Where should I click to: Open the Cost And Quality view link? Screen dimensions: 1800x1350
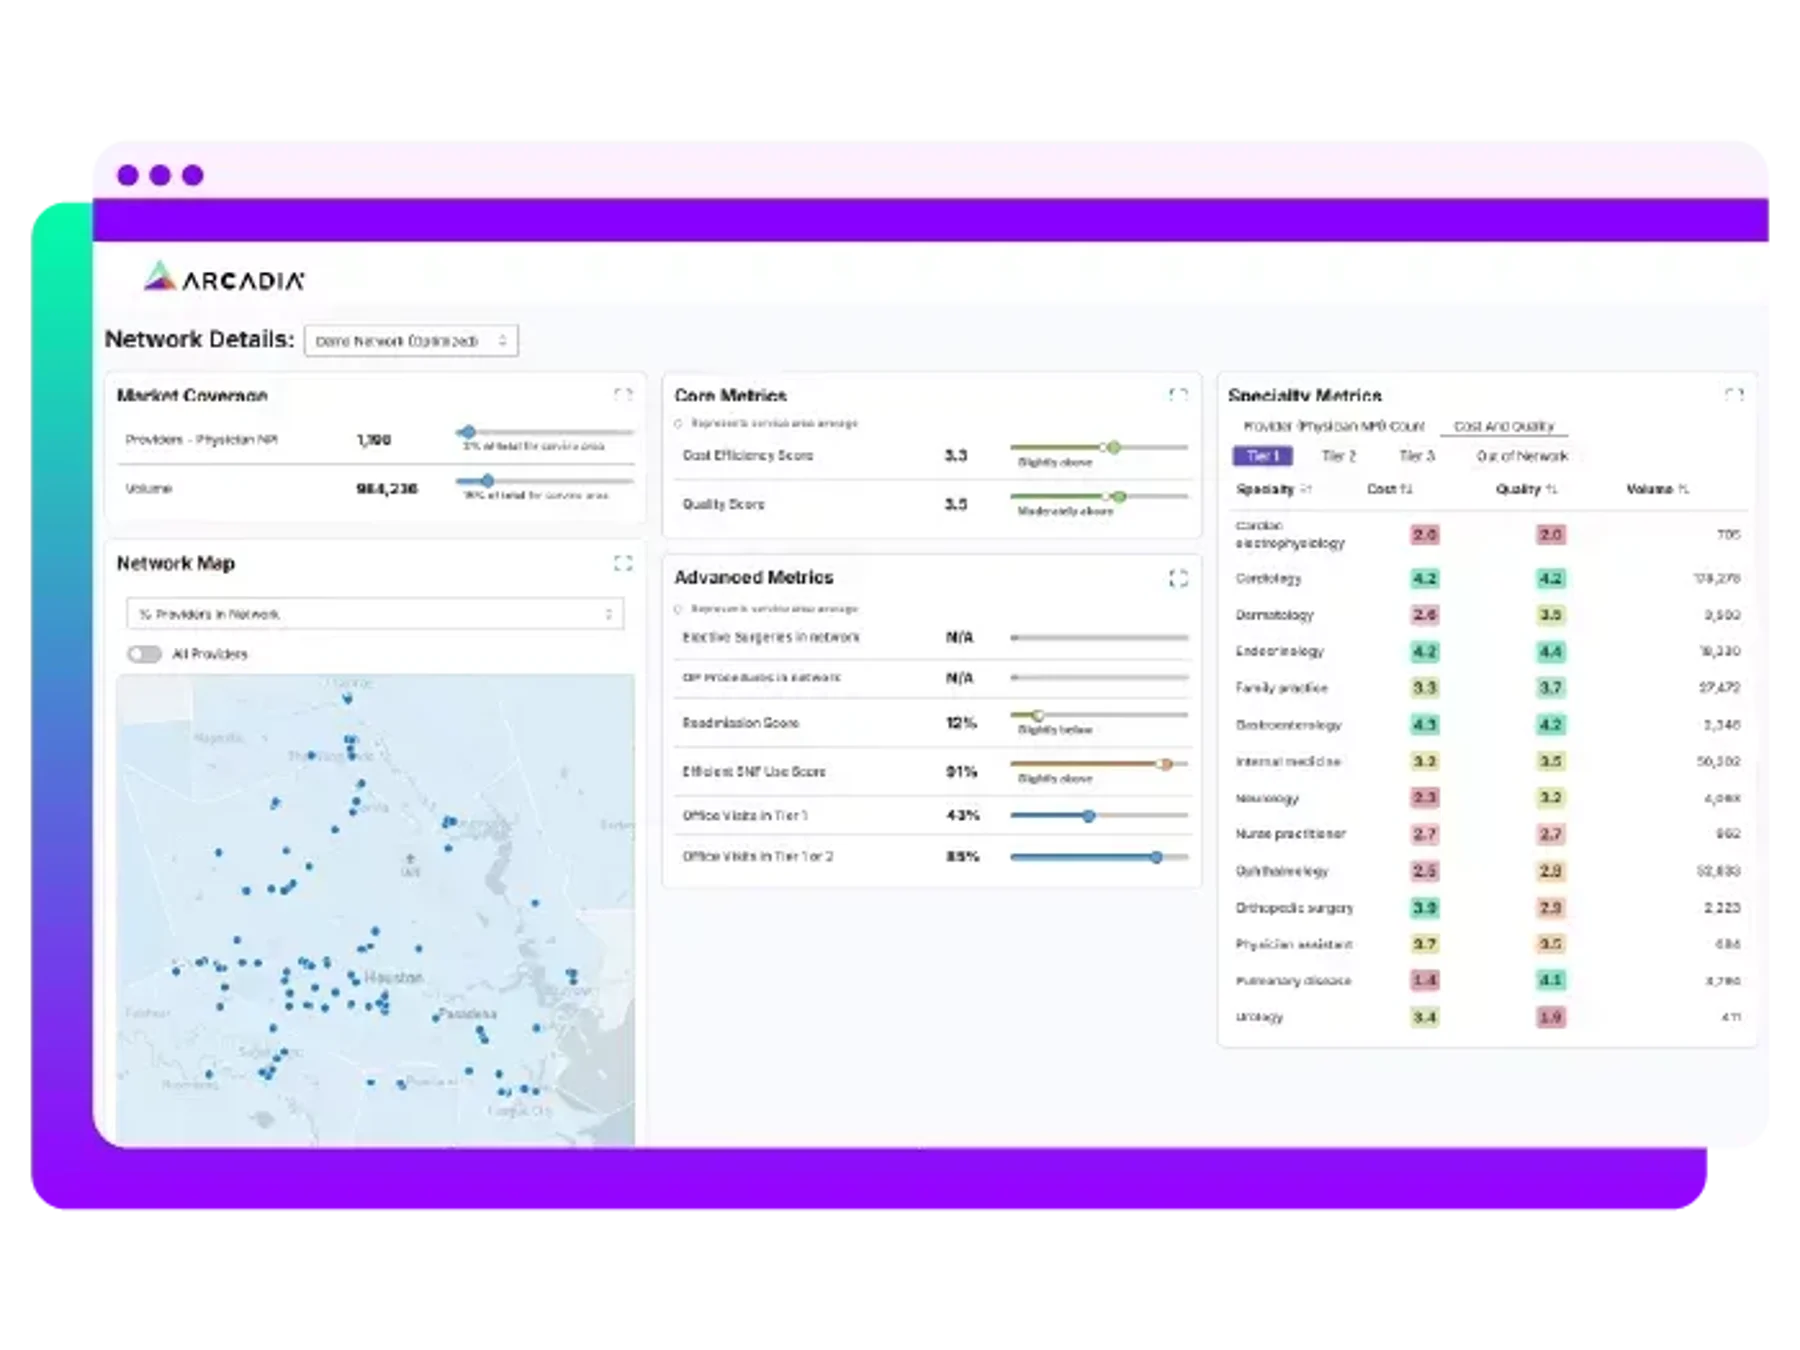[x=1504, y=426]
